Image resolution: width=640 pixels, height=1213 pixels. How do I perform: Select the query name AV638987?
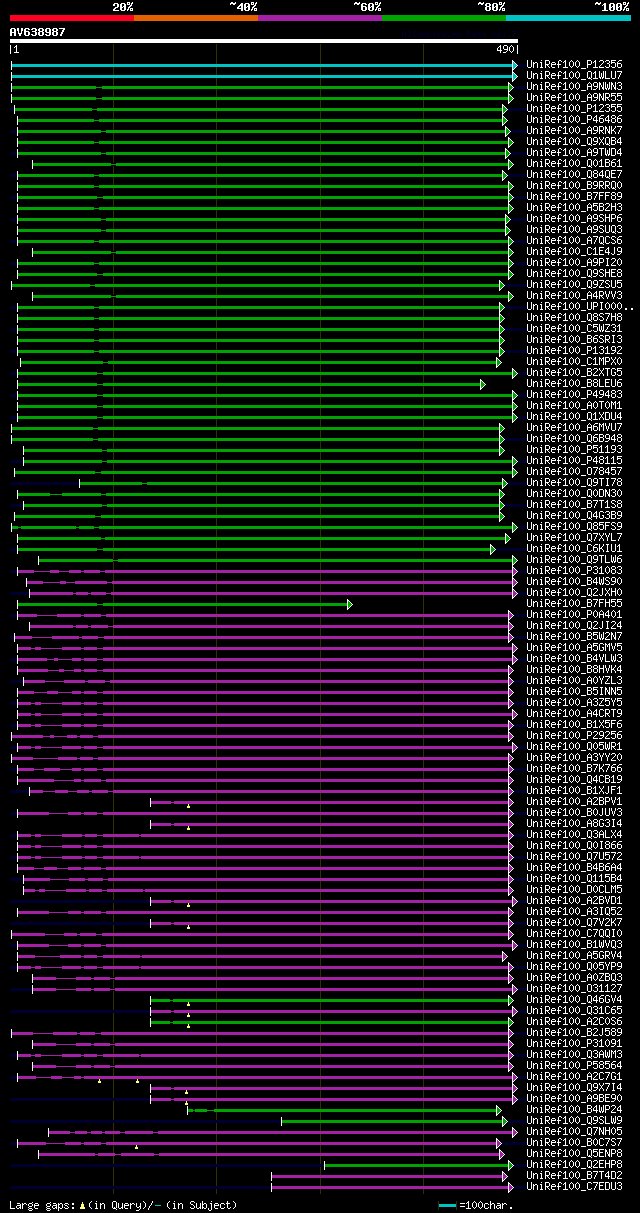point(38,32)
